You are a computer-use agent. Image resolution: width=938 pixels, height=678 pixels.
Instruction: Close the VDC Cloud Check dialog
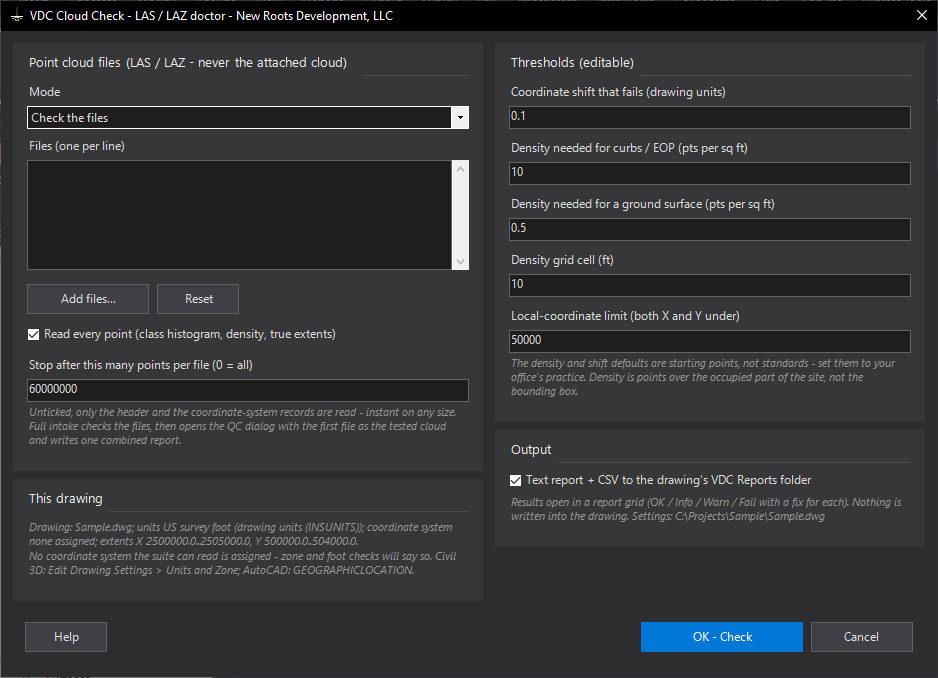(x=922, y=16)
